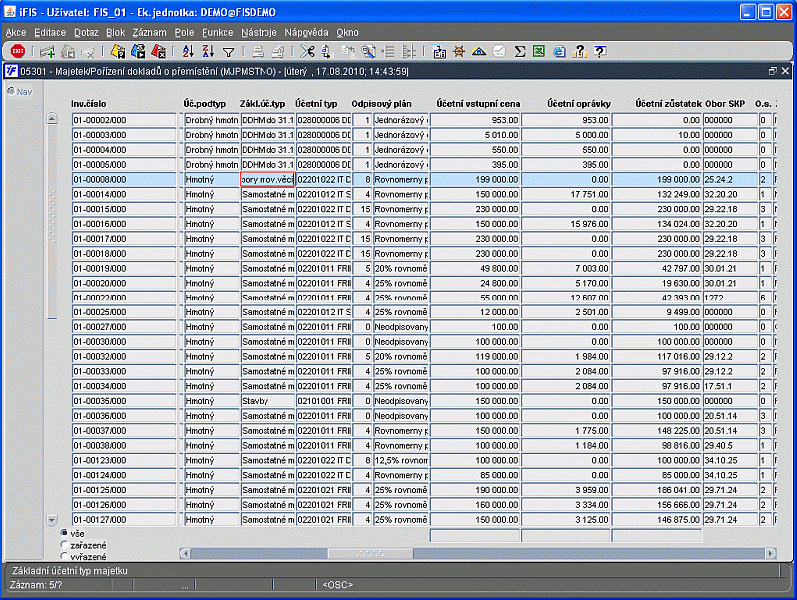Click the scroll down arrow beside the table
Image resolution: width=797 pixels, height=600 pixels.
53,520
